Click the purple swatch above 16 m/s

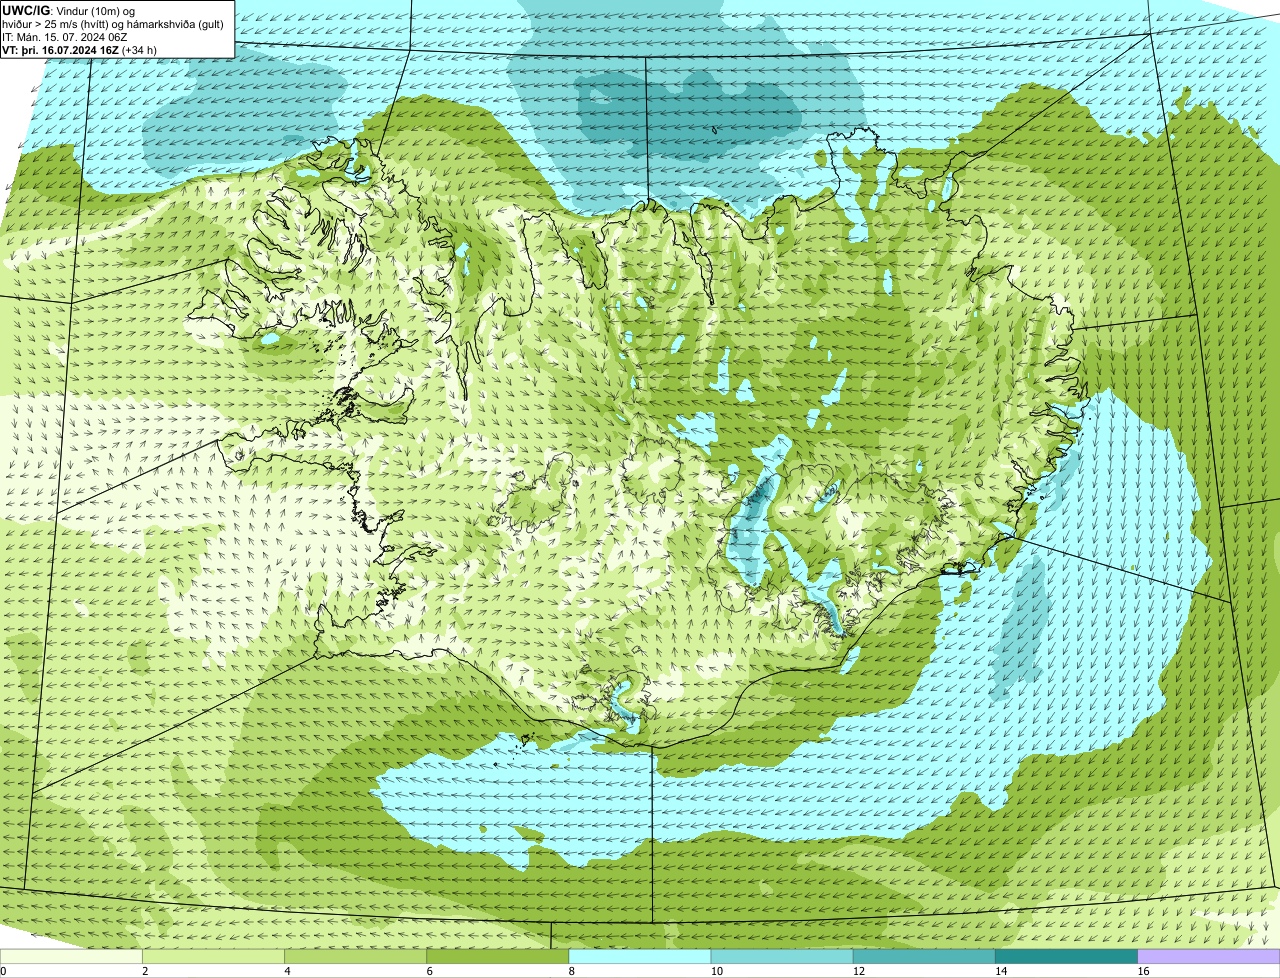(1208, 956)
